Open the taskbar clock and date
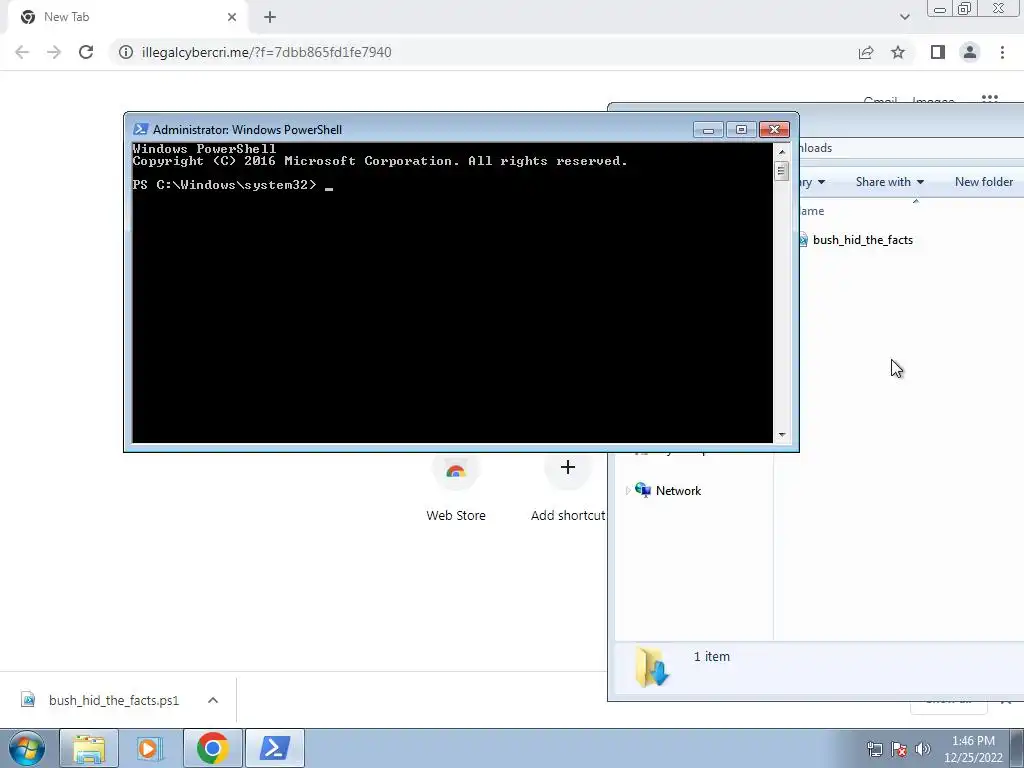The image size is (1024, 768). 973,749
